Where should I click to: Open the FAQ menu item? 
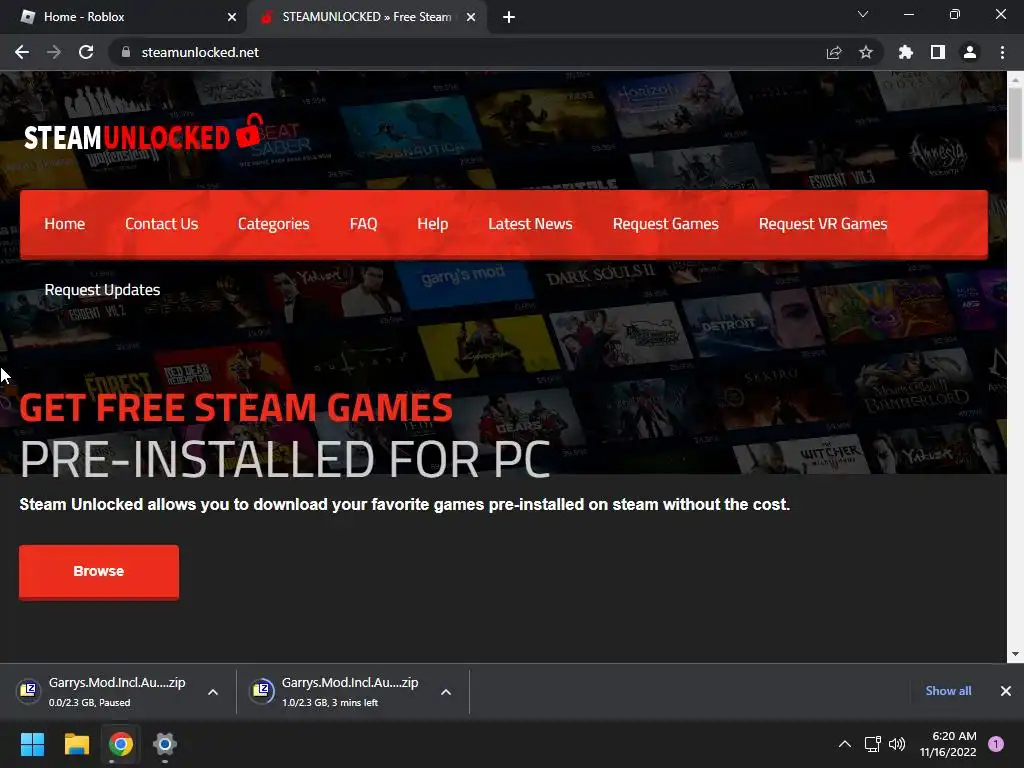tap(363, 224)
